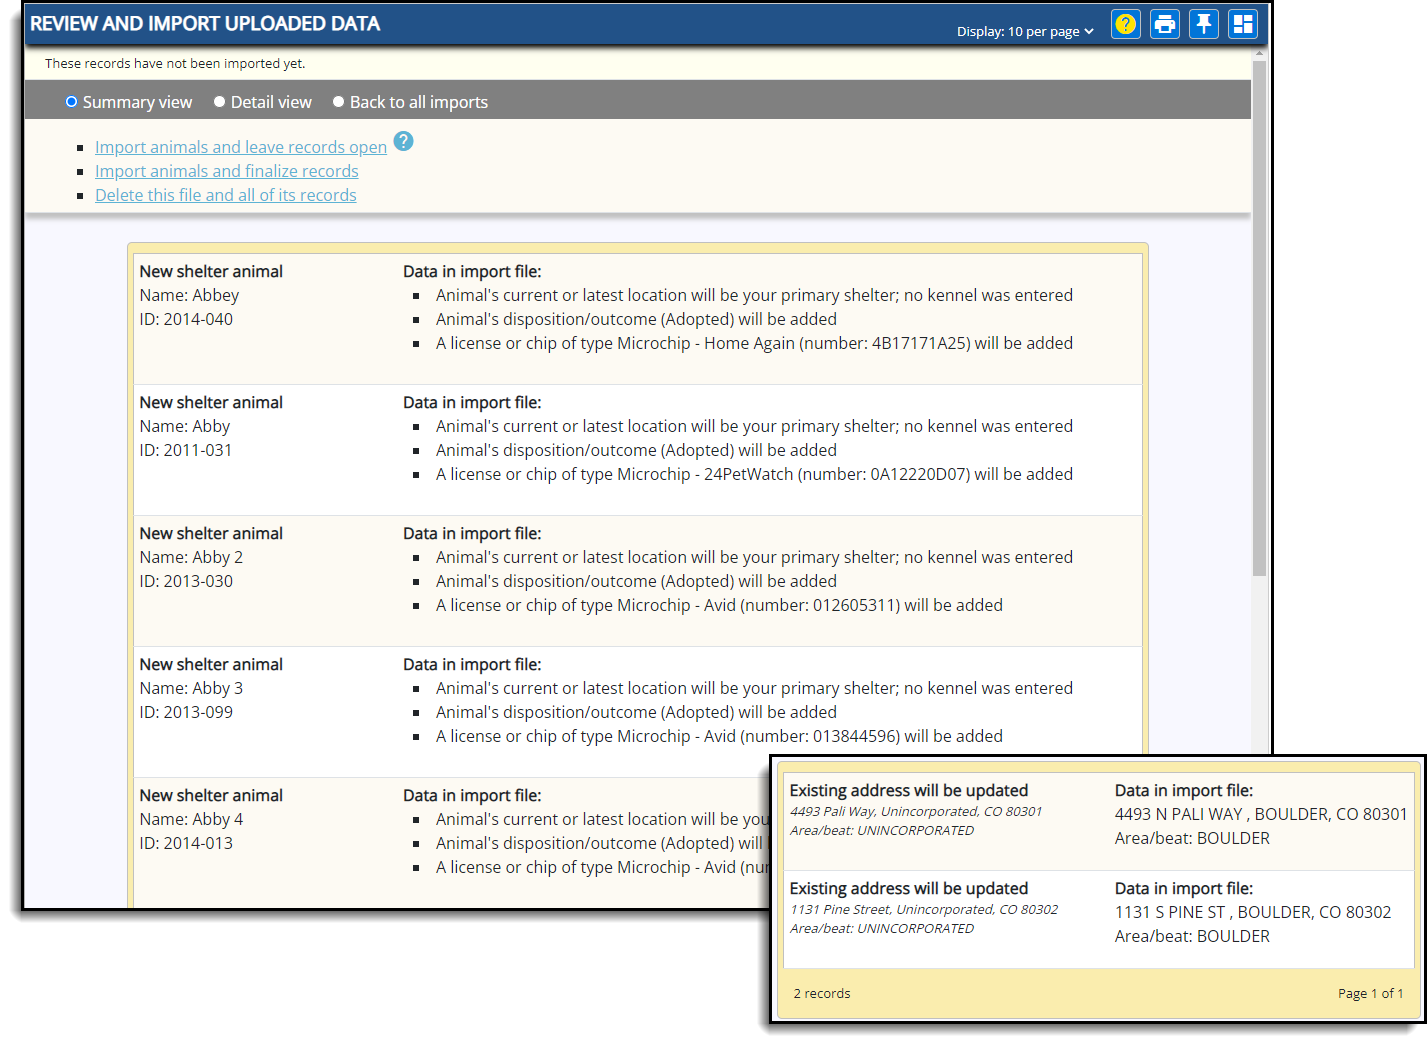Select the text 'Name: Abbey'
This screenshot has width=1427, height=1045.
click(189, 295)
